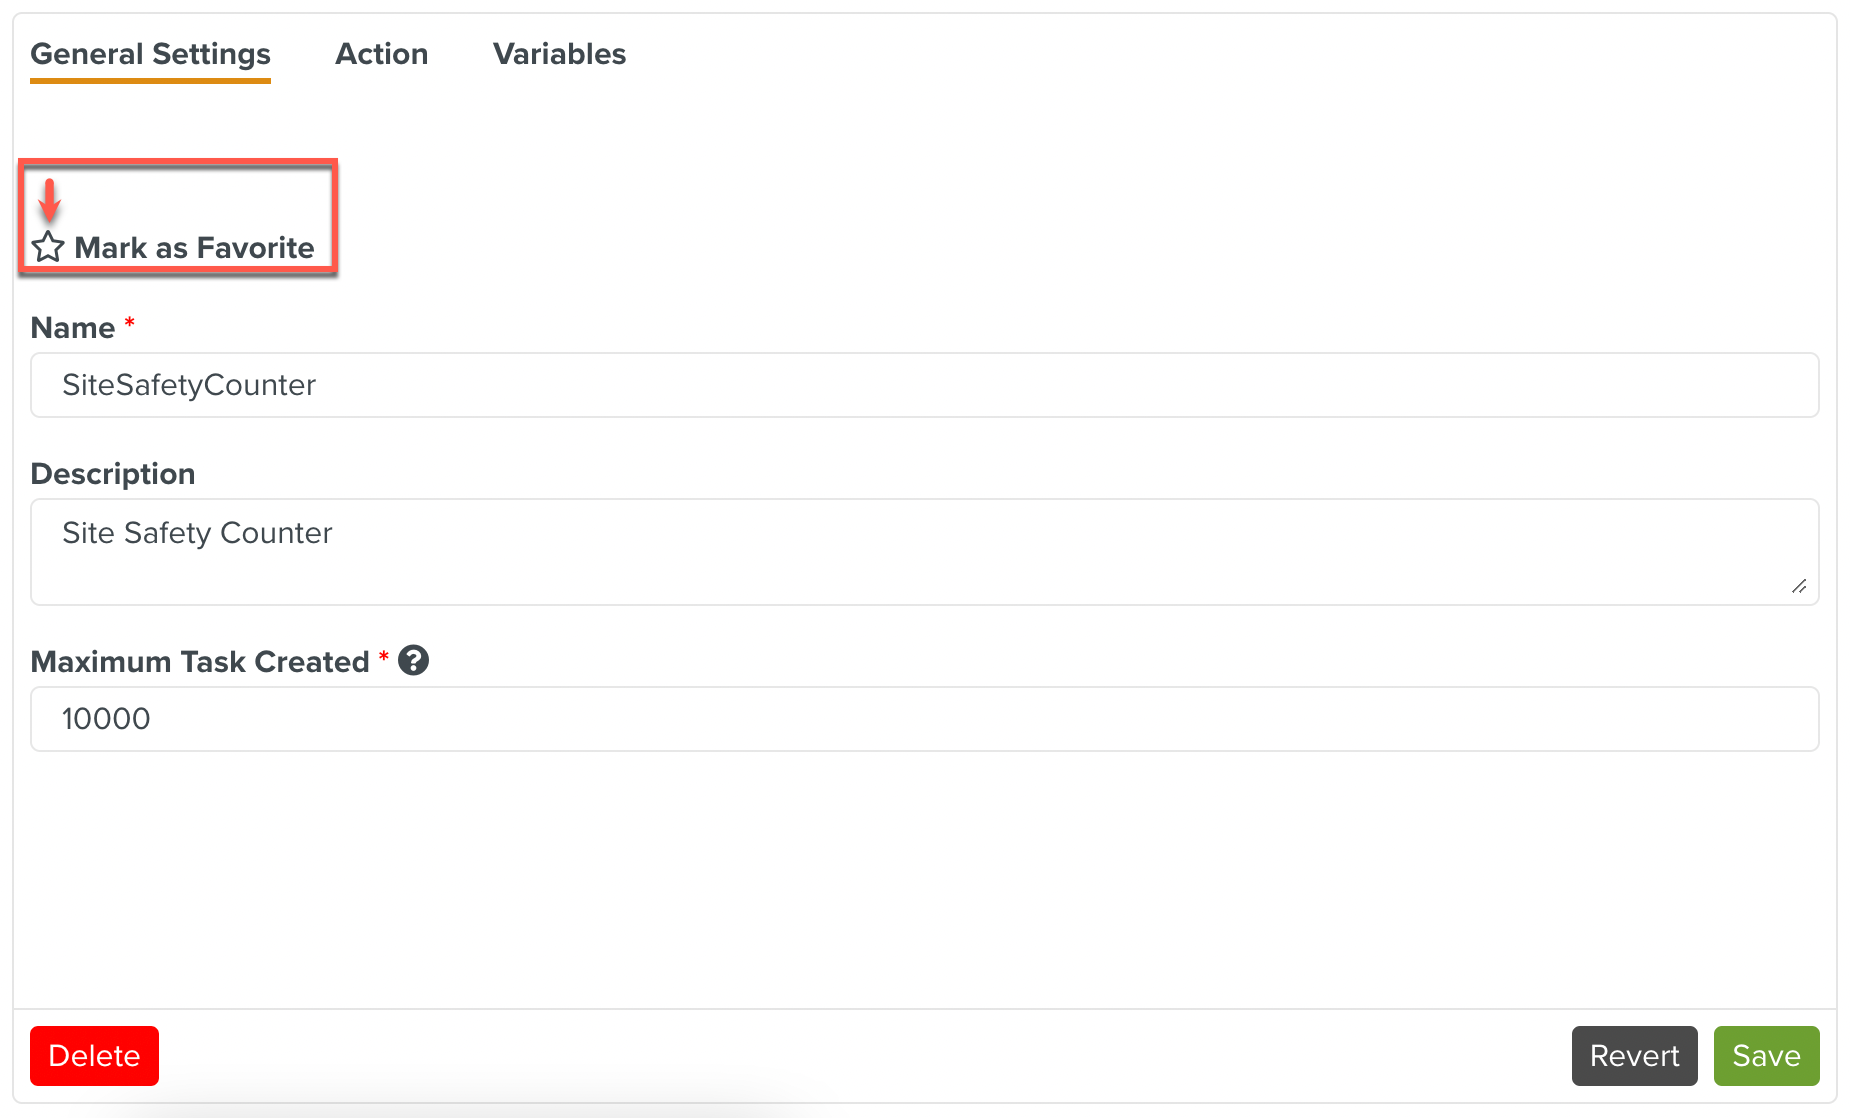Click into the Description text area

[x=925, y=552]
